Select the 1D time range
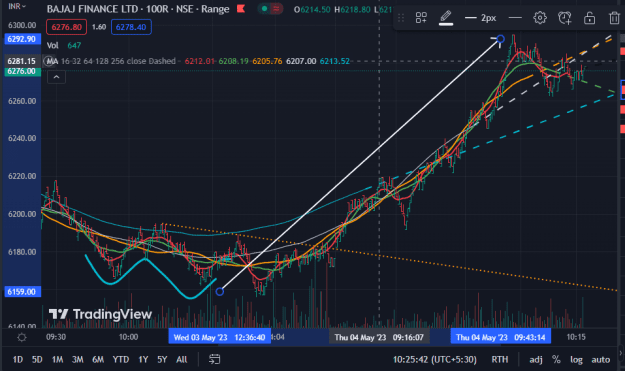 (x=18, y=359)
